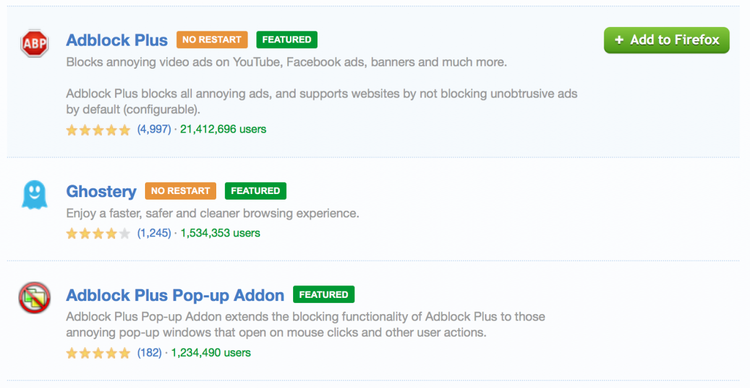Click the Ghostery four-star rating
This screenshot has height=388, width=750.
pos(98,233)
